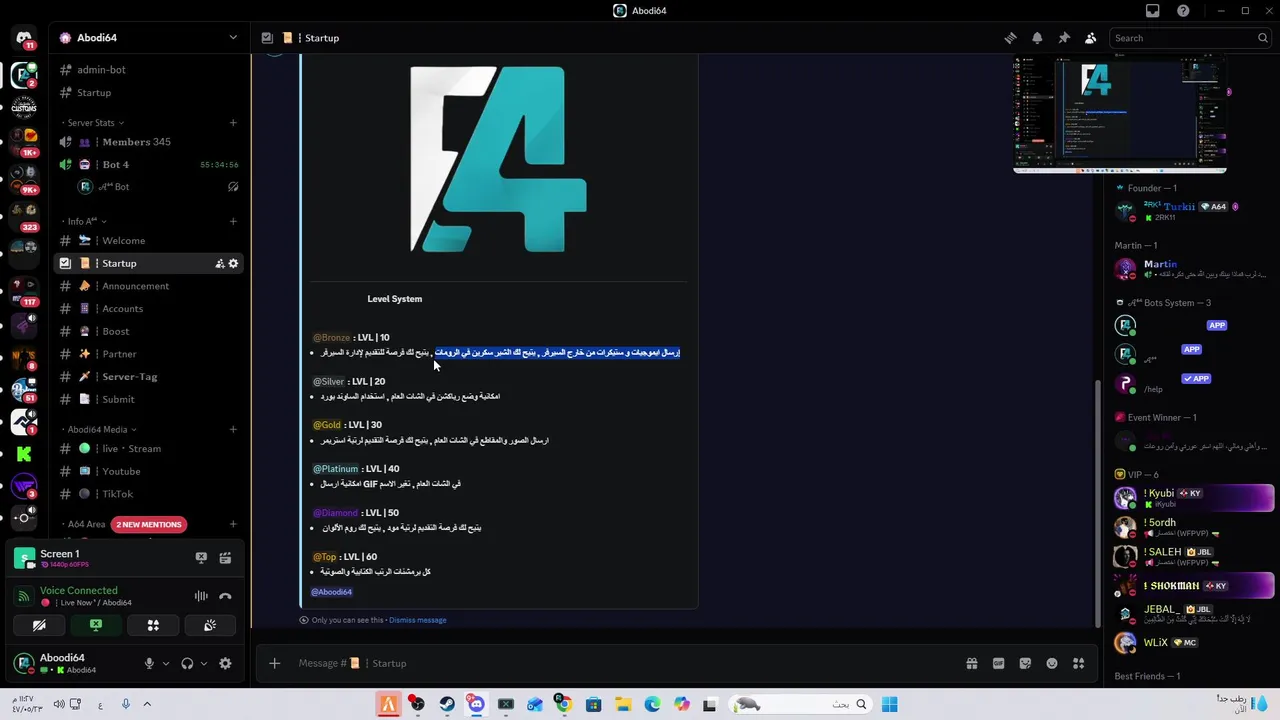
Task: Open the Welcome channel
Action: [x=149, y=240]
